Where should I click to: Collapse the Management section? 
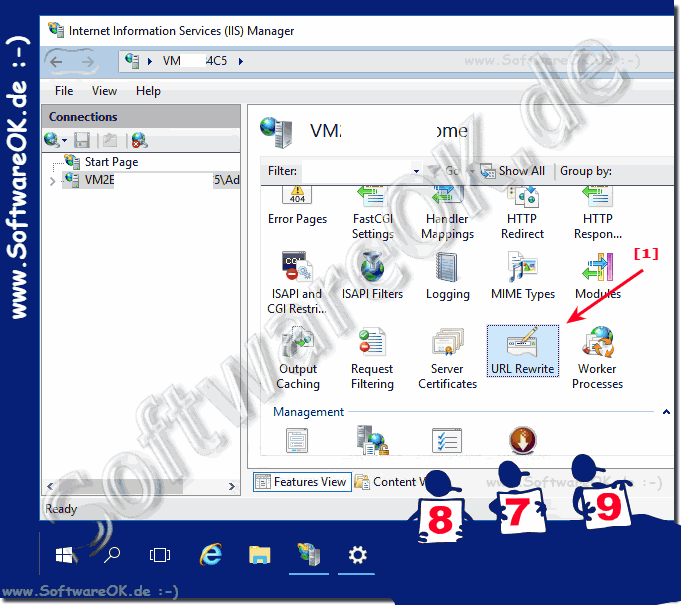pyautogui.click(x=666, y=411)
